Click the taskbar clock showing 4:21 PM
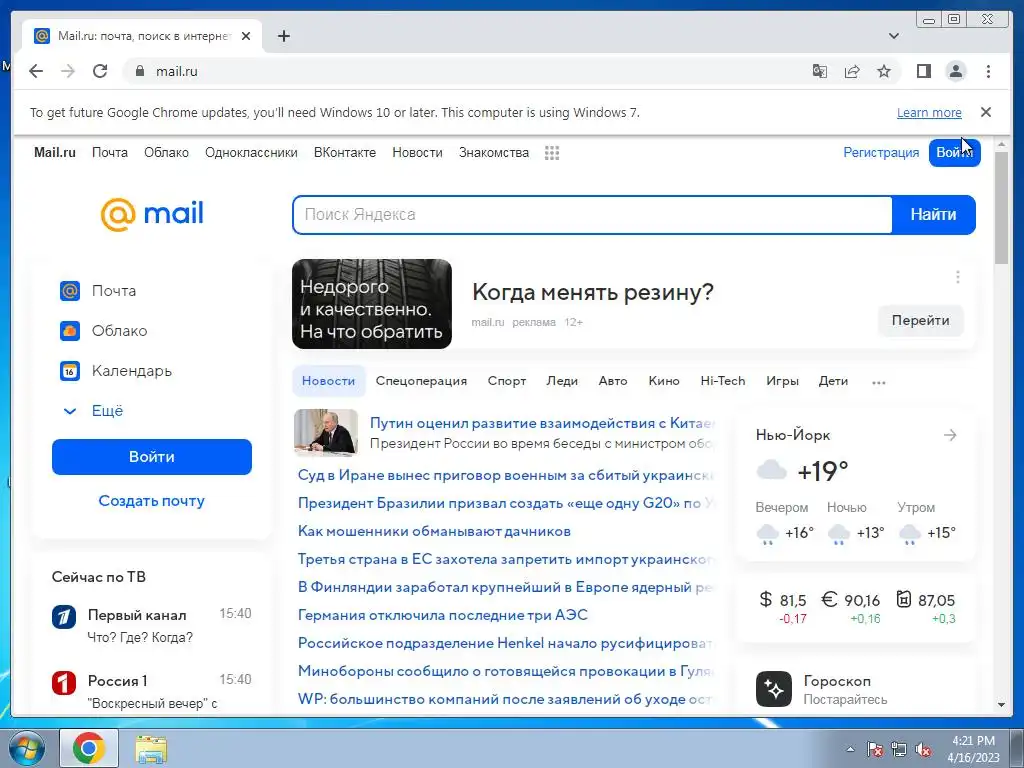The height and width of the screenshot is (768, 1024). pos(973,749)
